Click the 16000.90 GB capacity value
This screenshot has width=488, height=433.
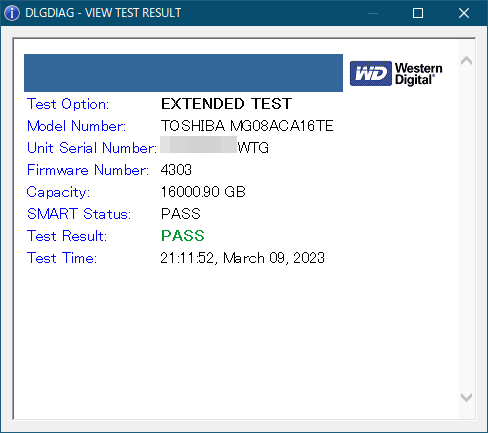[203, 192]
